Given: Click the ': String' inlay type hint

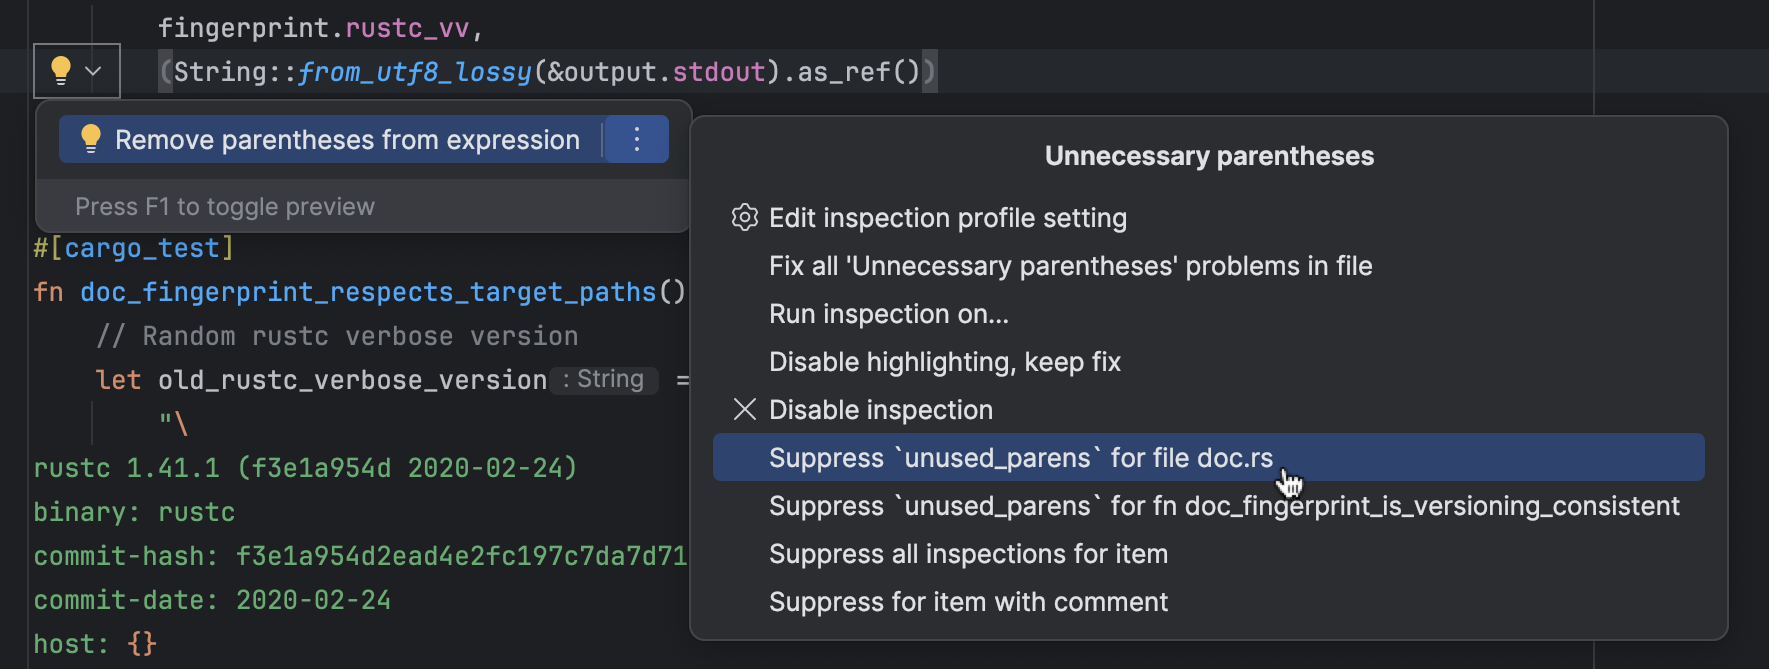Looking at the screenshot, I should [605, 380].
